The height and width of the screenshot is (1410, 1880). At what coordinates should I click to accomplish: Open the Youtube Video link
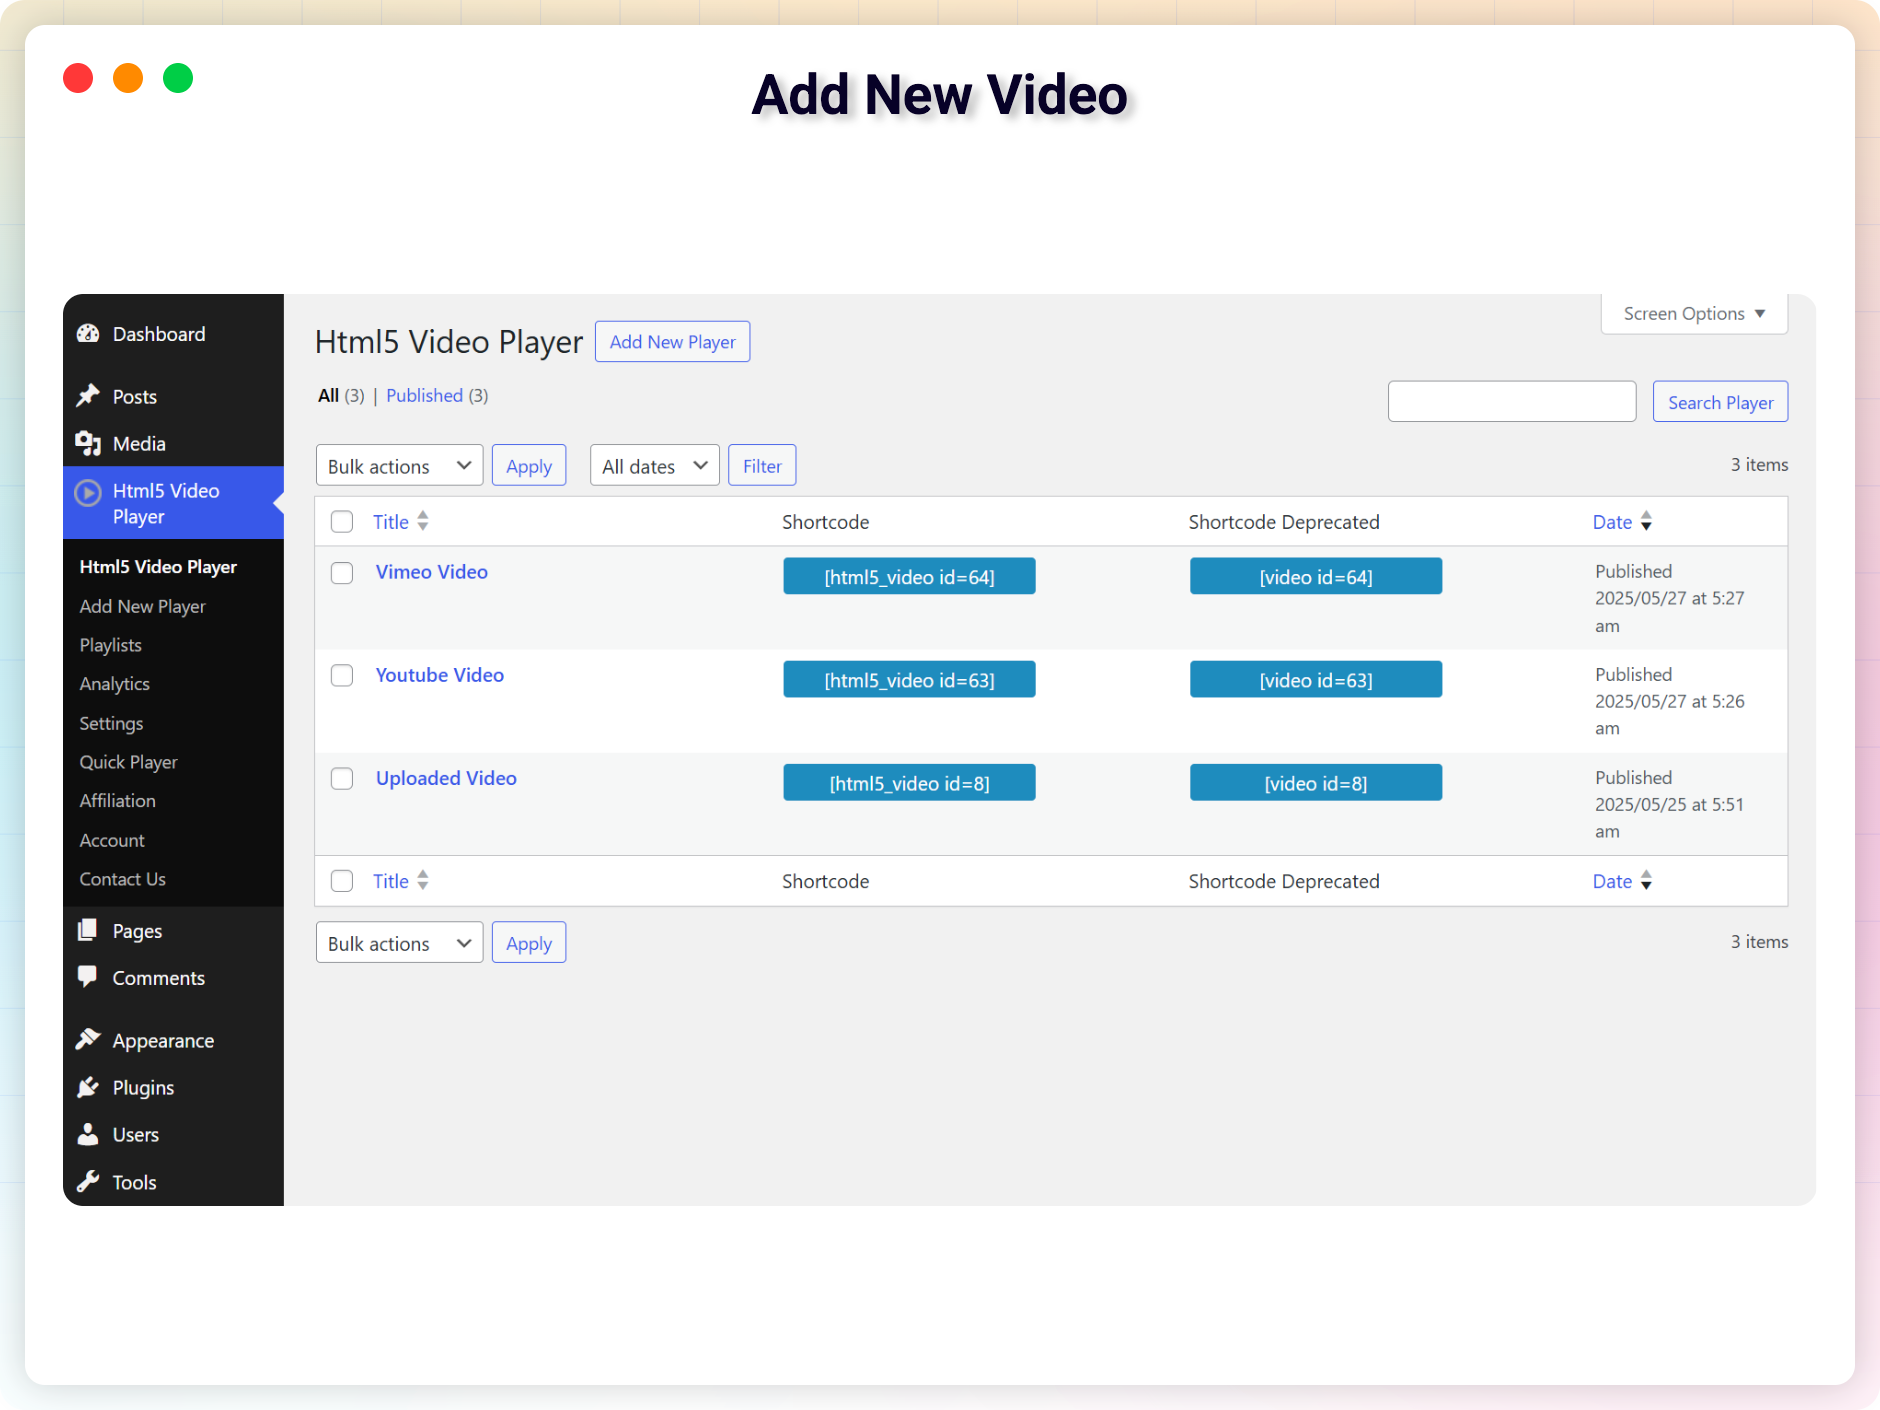[439, 675]
